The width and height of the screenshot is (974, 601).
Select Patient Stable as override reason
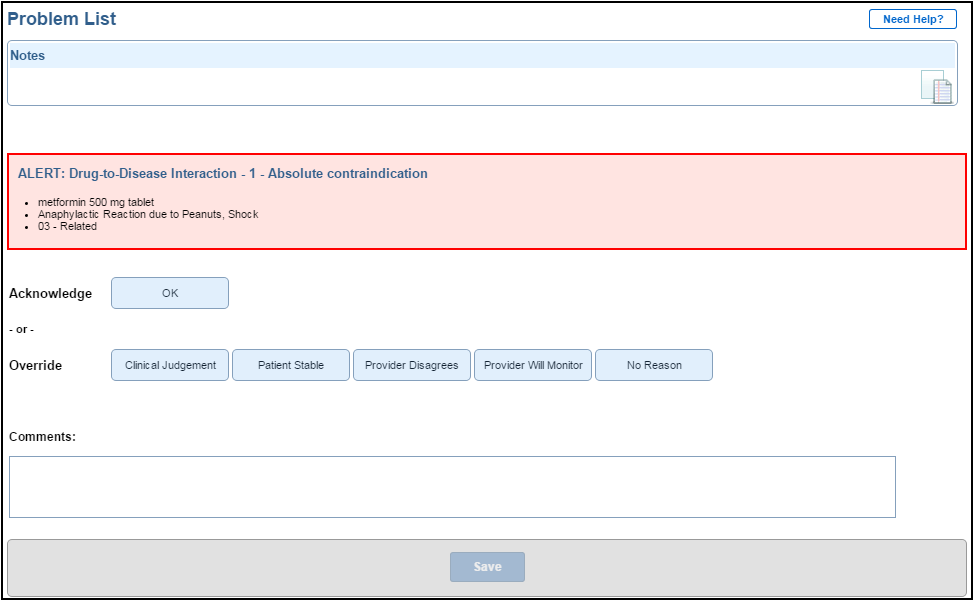coord(290,365)
